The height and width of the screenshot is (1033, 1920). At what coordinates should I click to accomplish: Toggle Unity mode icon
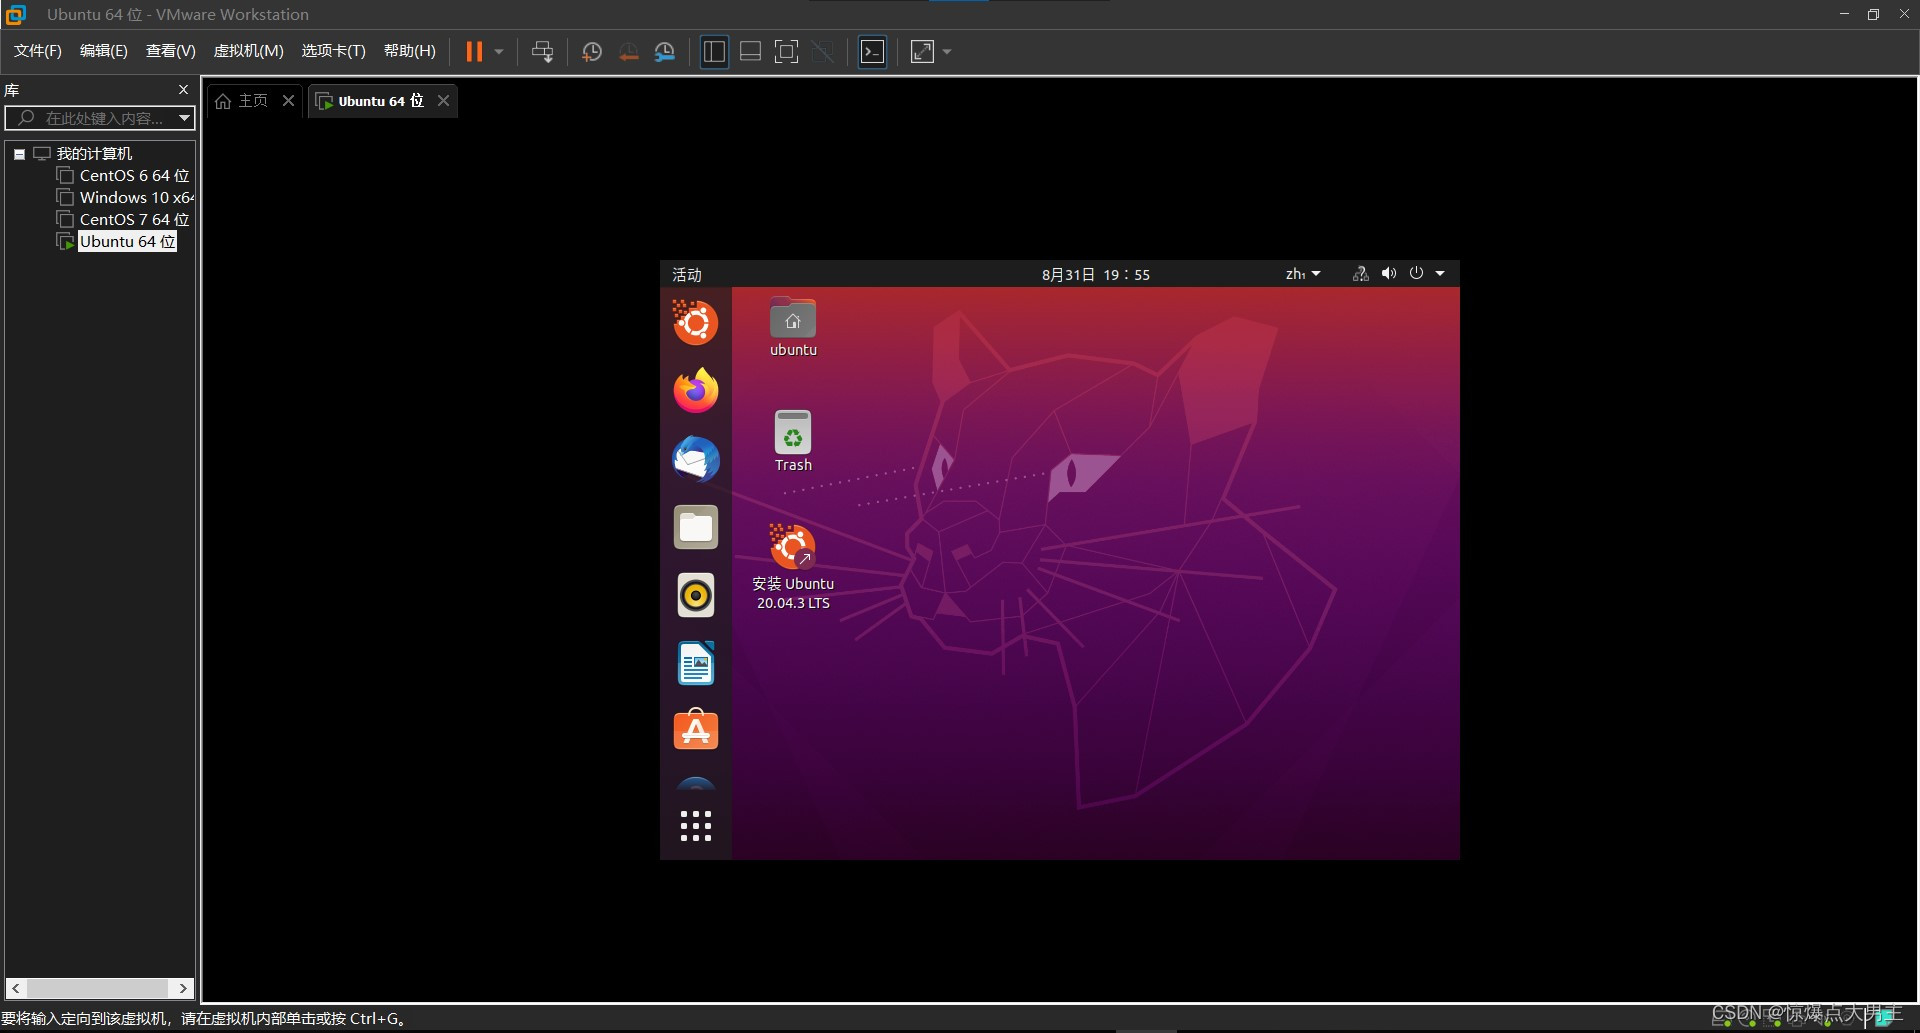coord(823,52)
